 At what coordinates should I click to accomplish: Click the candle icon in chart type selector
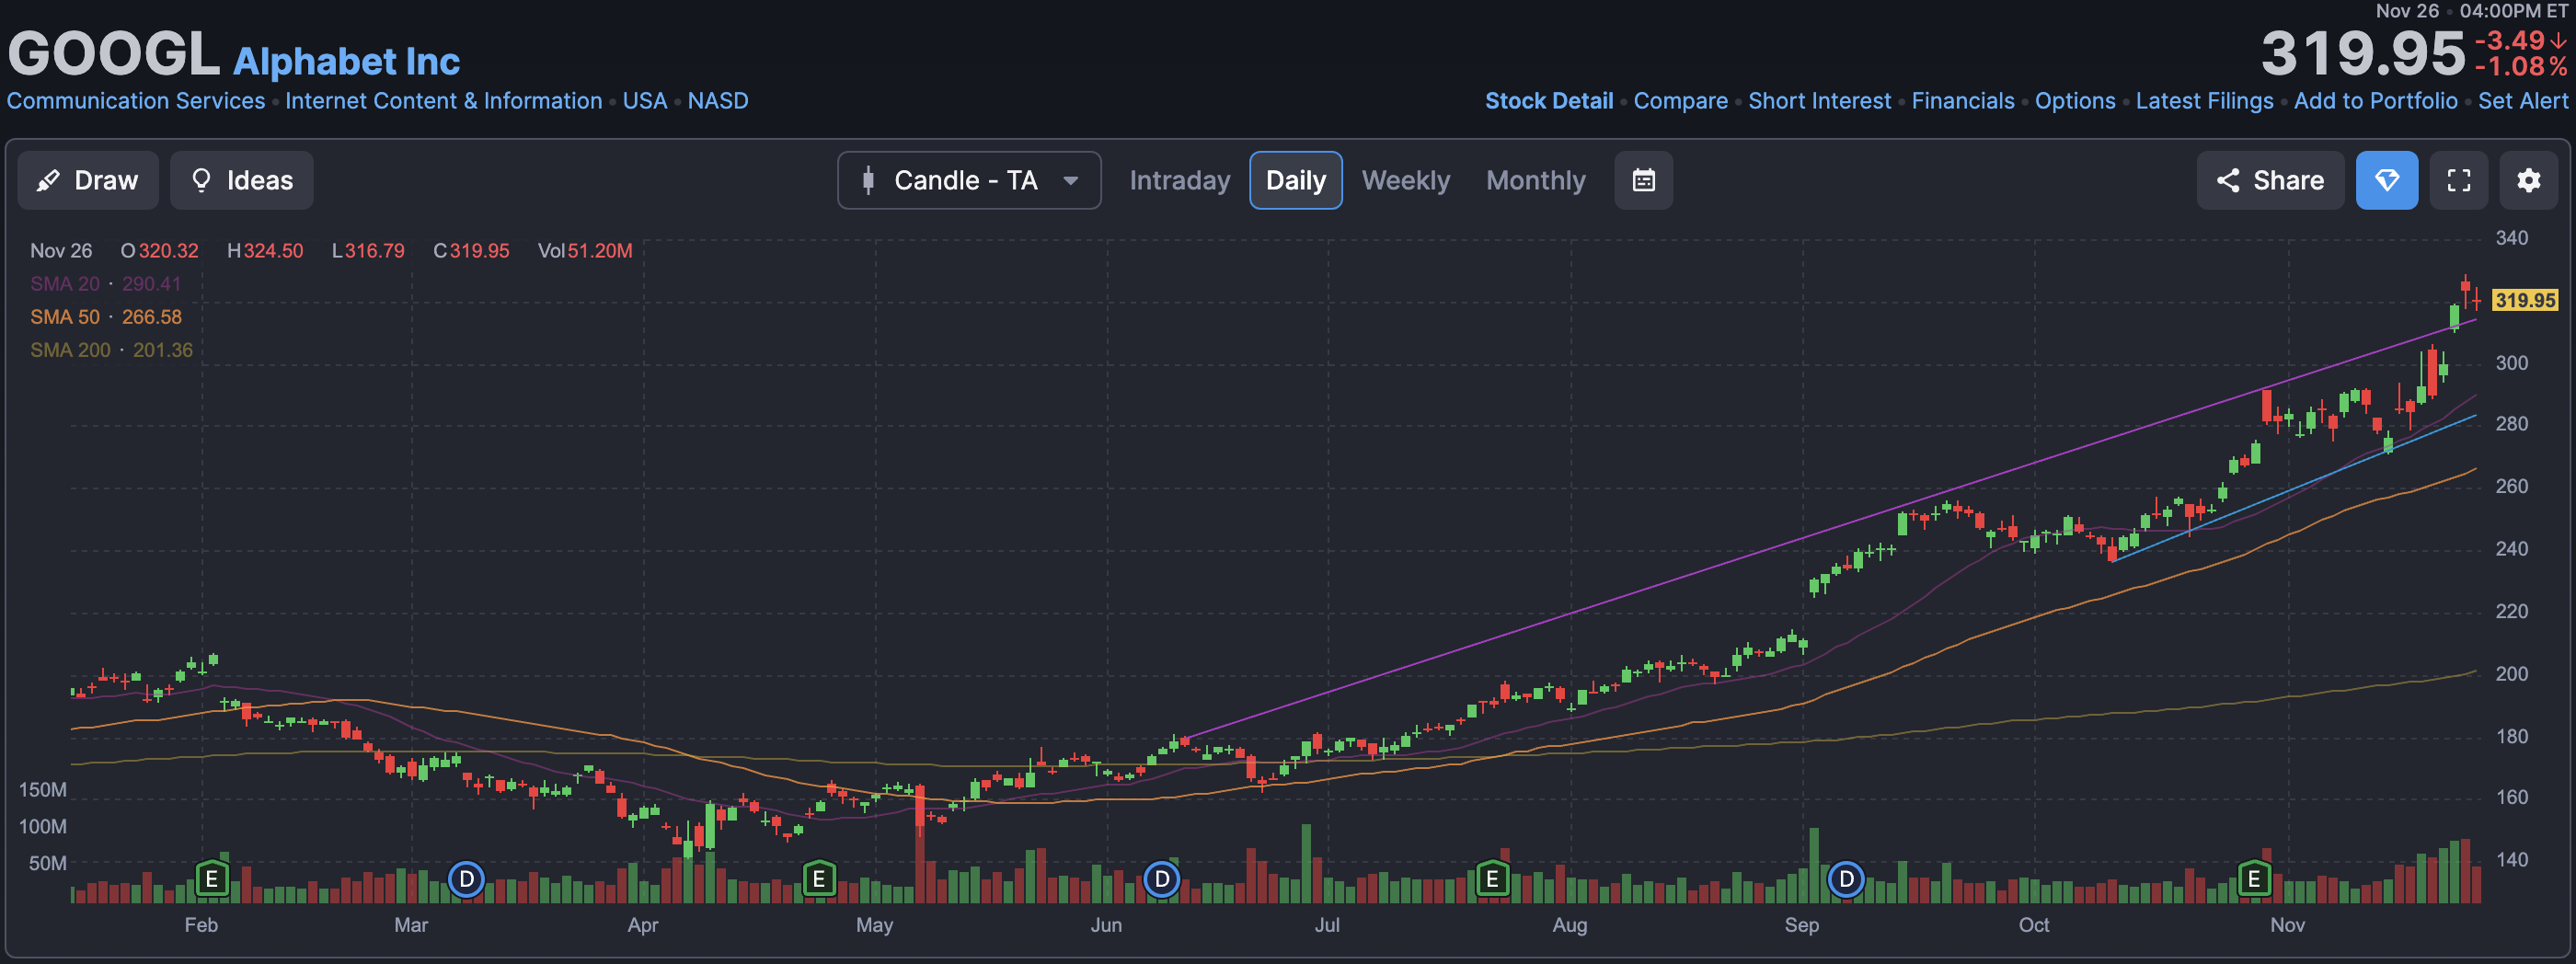click(868, 180)
